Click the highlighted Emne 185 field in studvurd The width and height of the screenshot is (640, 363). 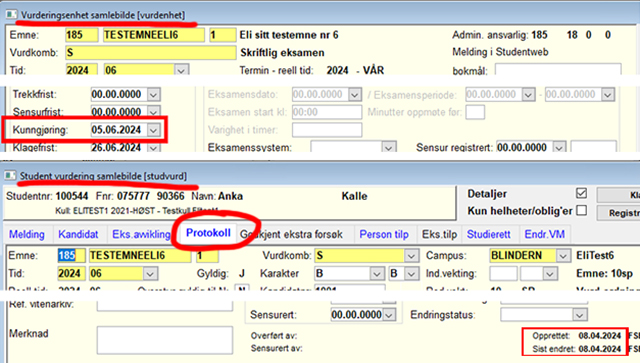[x=71, y=256]
